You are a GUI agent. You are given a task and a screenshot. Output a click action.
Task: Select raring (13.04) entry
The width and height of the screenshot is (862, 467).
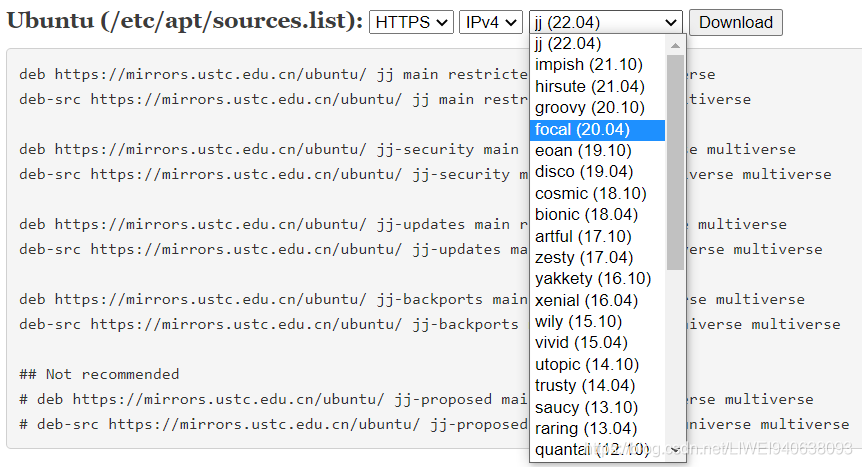tap(597, 429)
